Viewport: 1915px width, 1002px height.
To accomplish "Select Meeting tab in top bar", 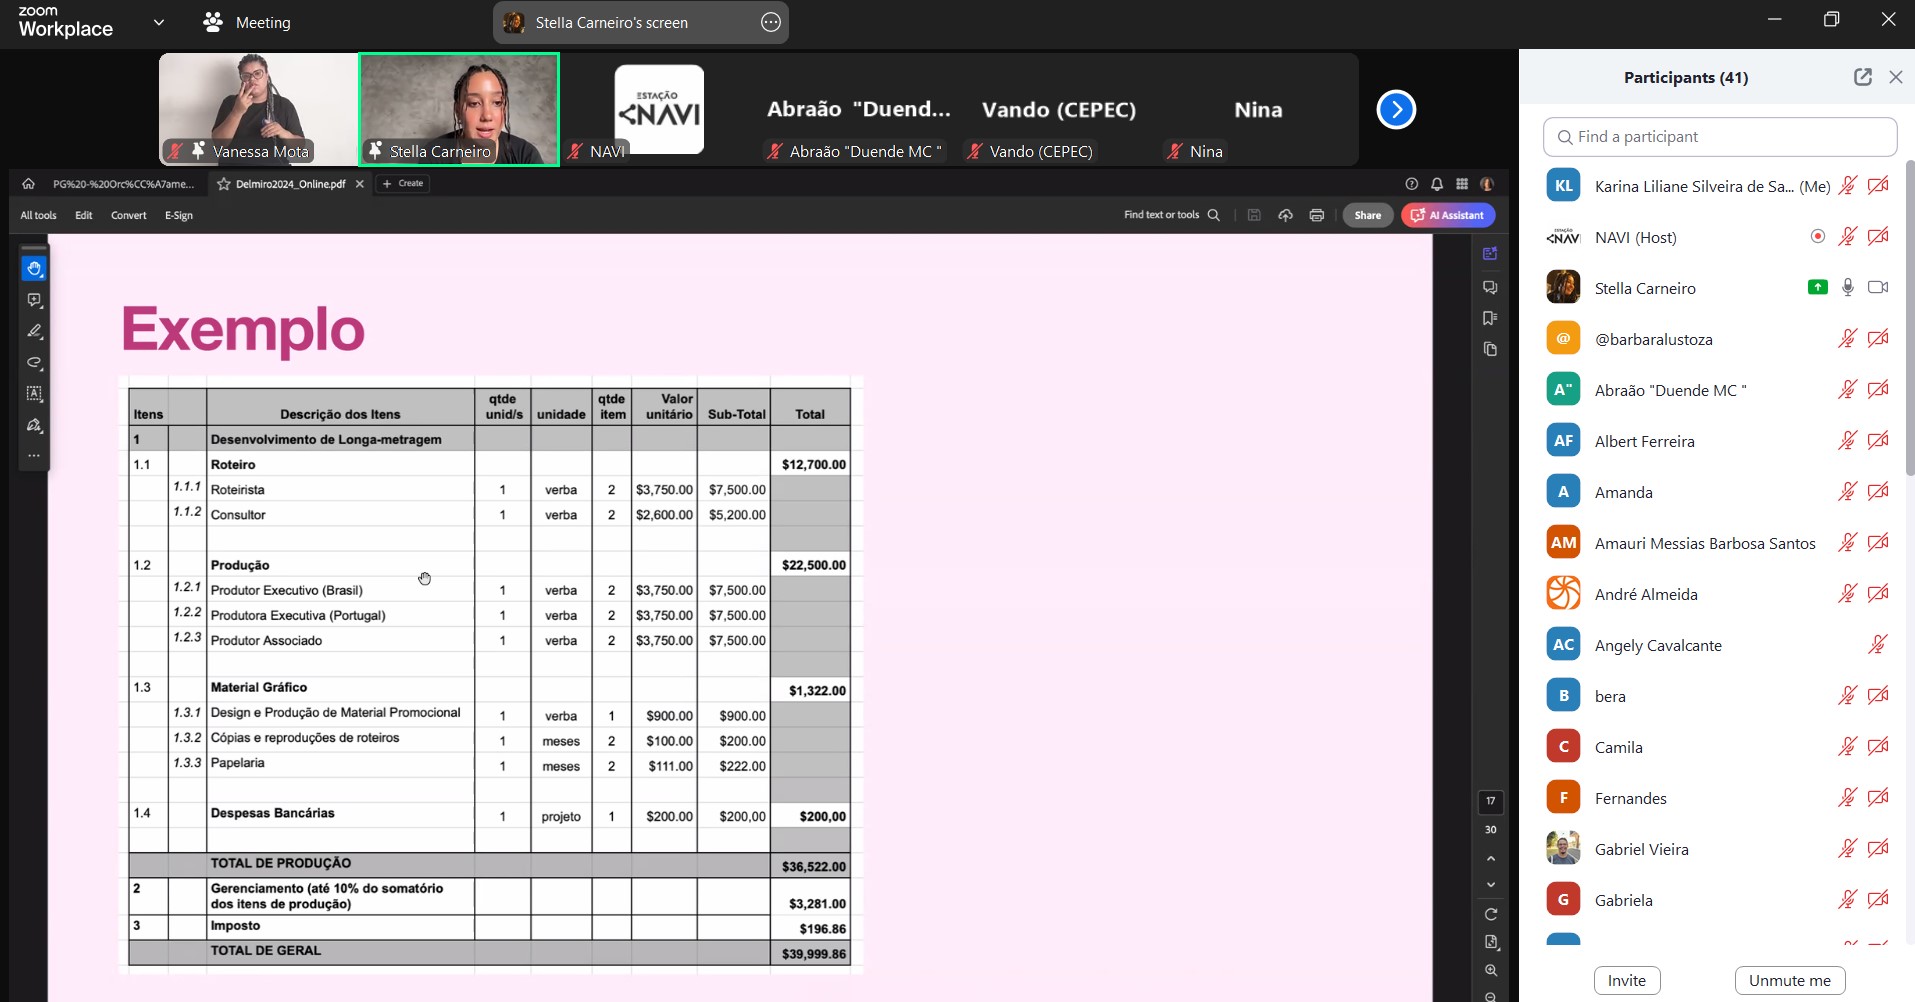I will (x=262, y=22).
